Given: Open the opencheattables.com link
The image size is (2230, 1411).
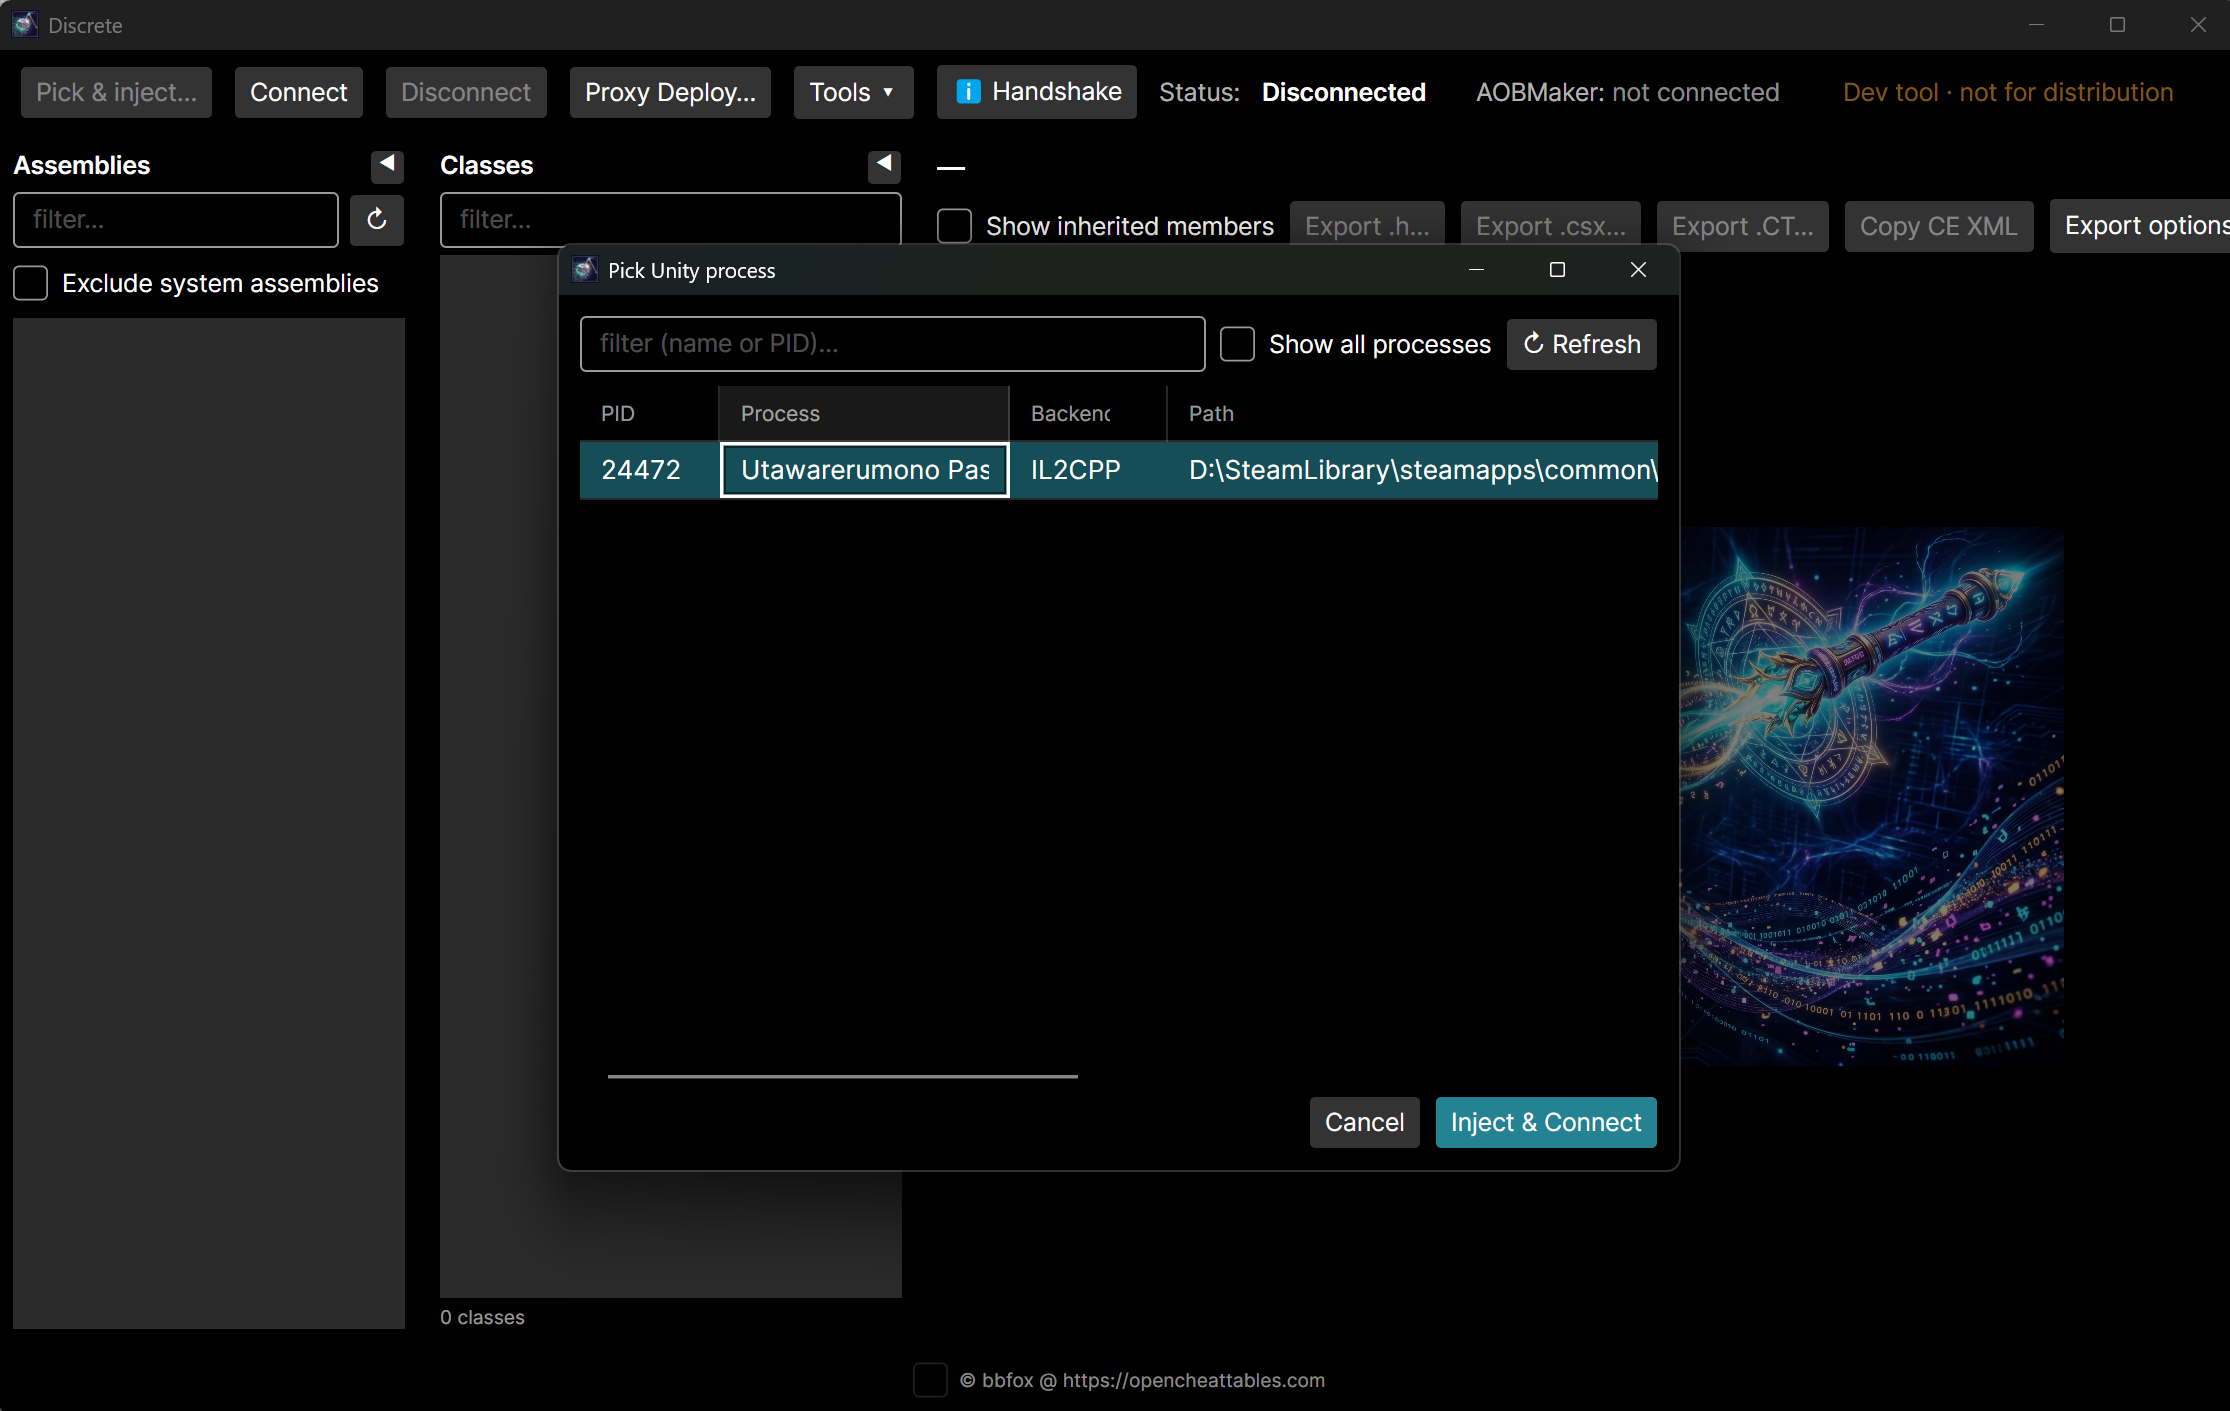Looking at the screenshot, I should pyautogui.click(x=1193, y=1380).
